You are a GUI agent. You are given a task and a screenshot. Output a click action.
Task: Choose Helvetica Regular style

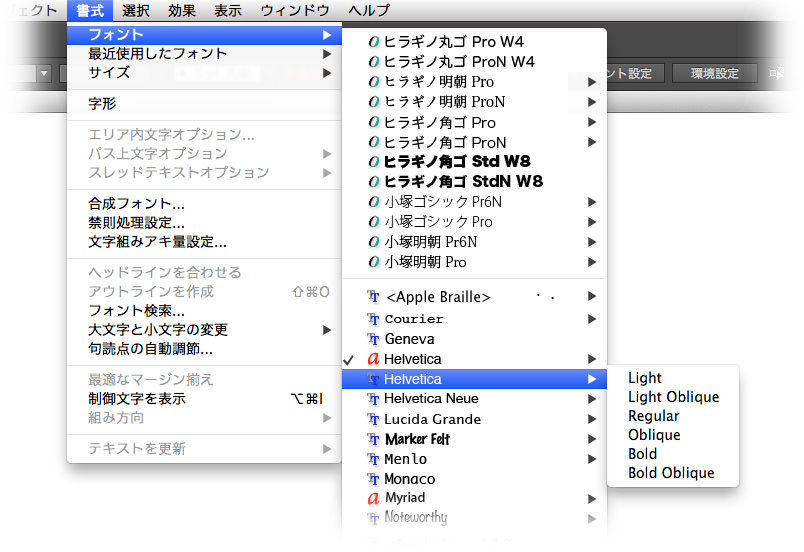pyautogui.click(x=673, y=416)
